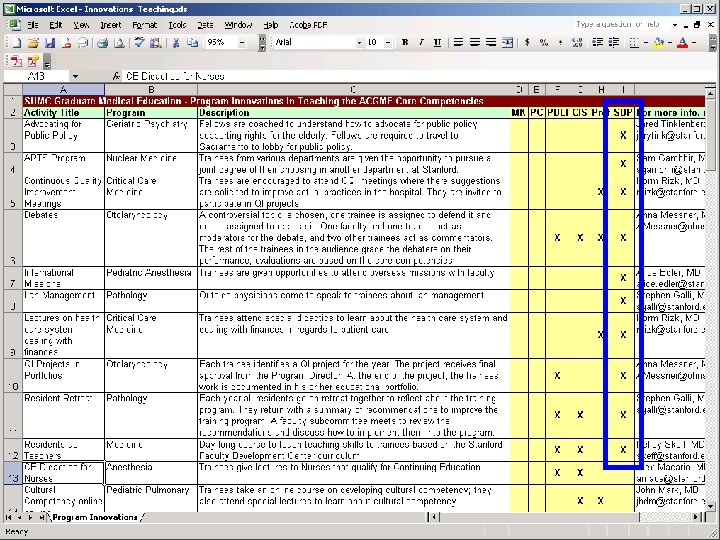
Task: Expand Formatting toolbar options chevron
Action: [713, 43]
